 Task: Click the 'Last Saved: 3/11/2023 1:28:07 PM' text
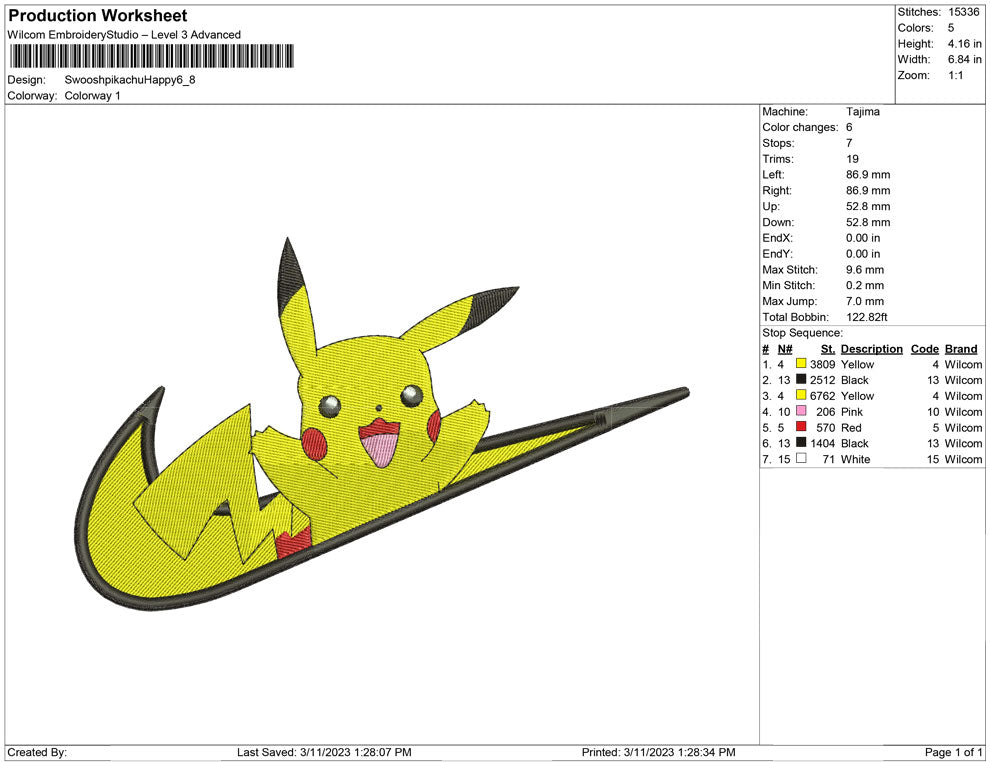point(324,752)
